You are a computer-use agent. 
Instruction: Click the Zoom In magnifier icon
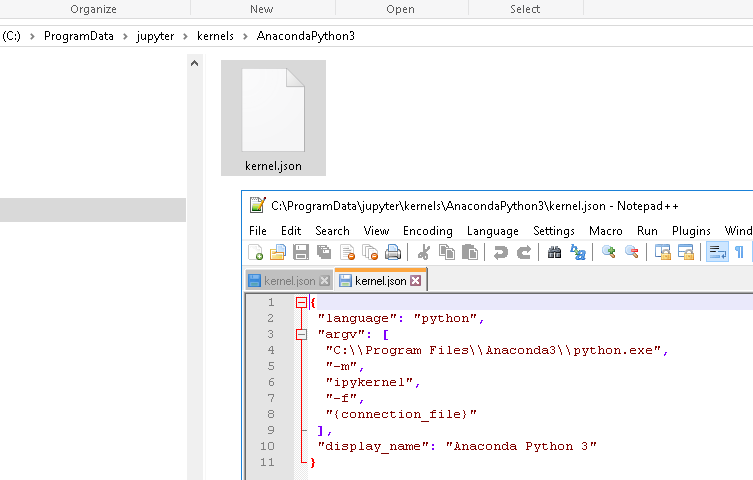pos(608,253)
